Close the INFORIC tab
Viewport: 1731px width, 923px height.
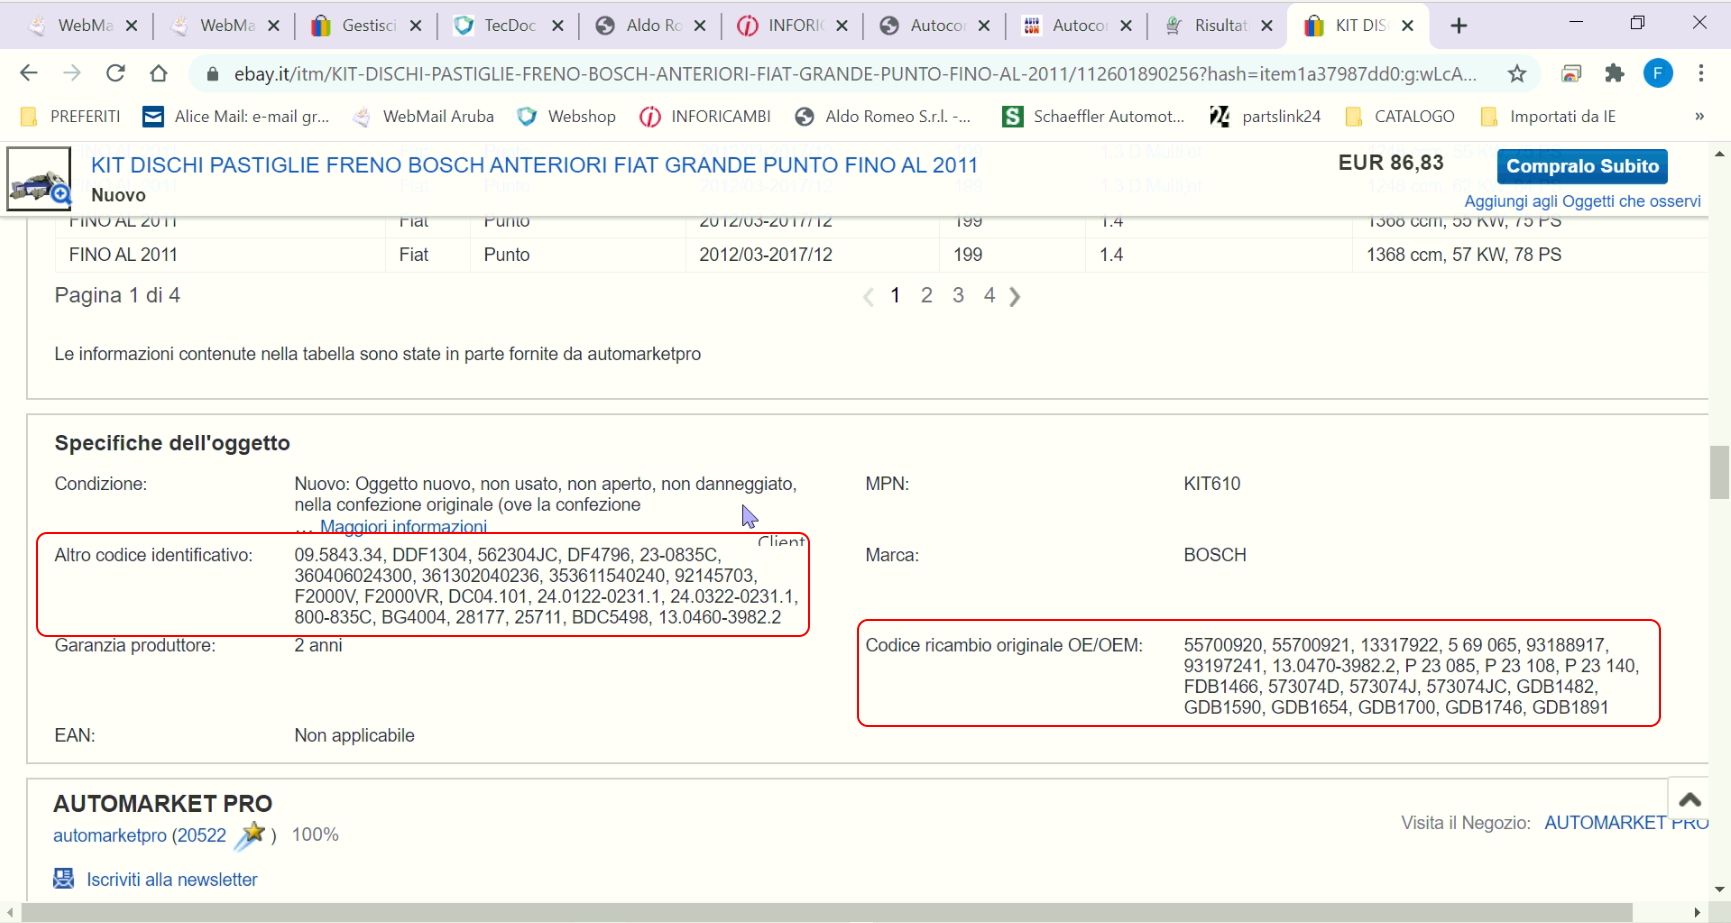point(842,26)
